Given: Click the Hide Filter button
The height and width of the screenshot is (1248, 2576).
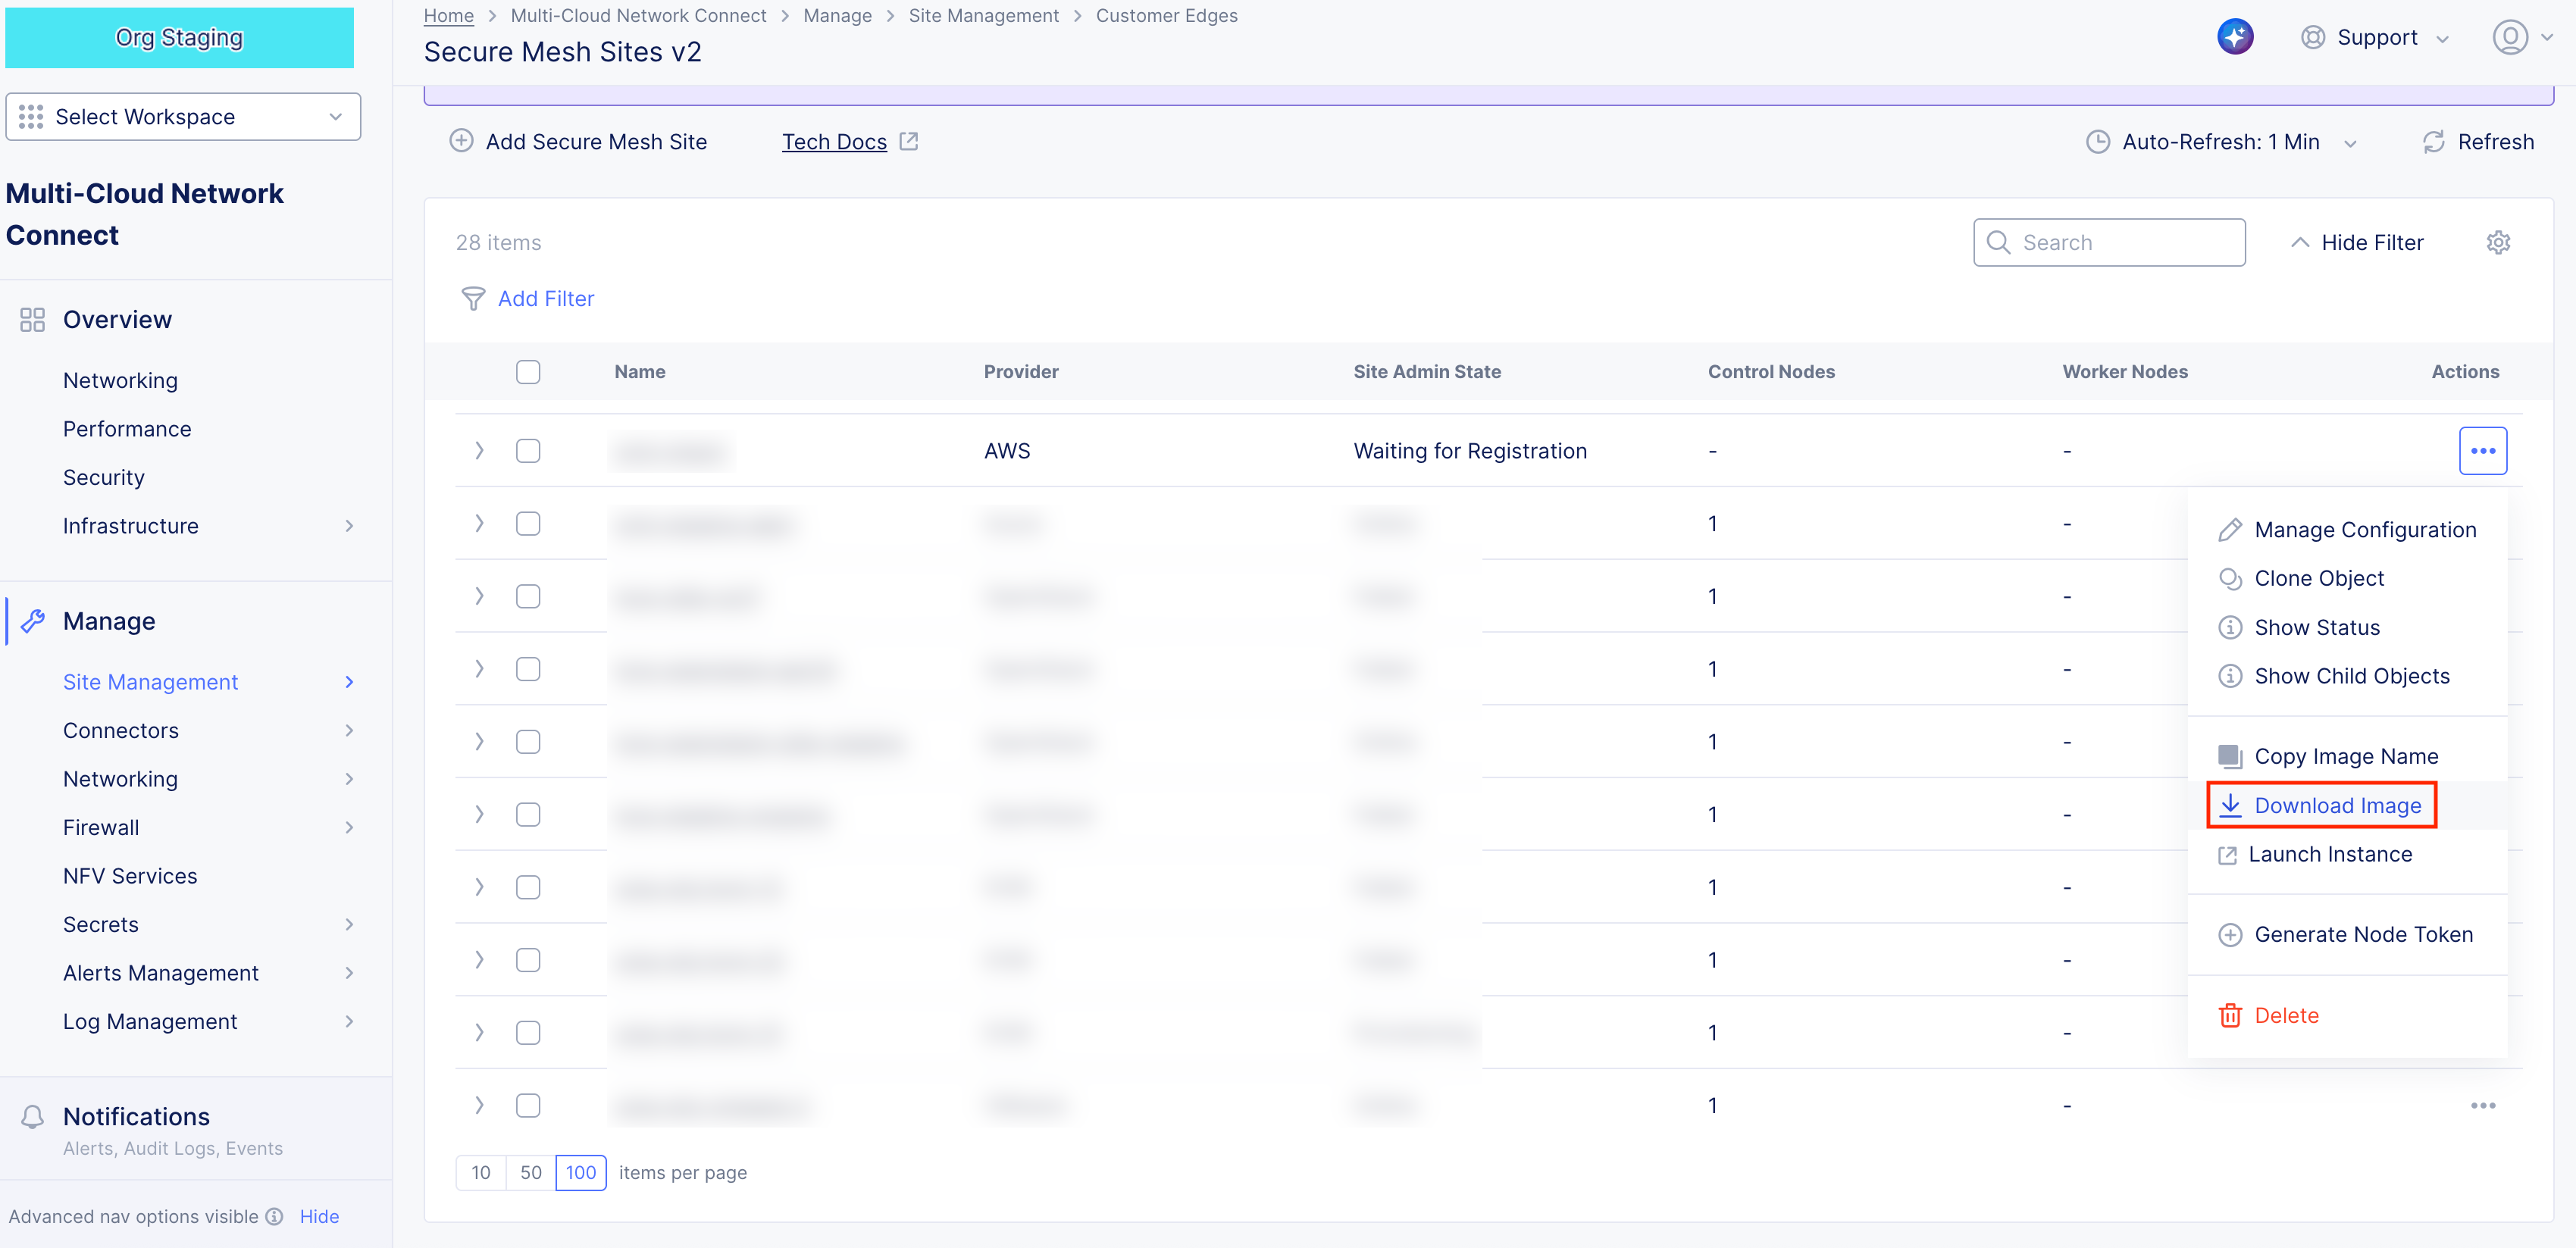Looking at the screenshot, I should coord(2357,243).
